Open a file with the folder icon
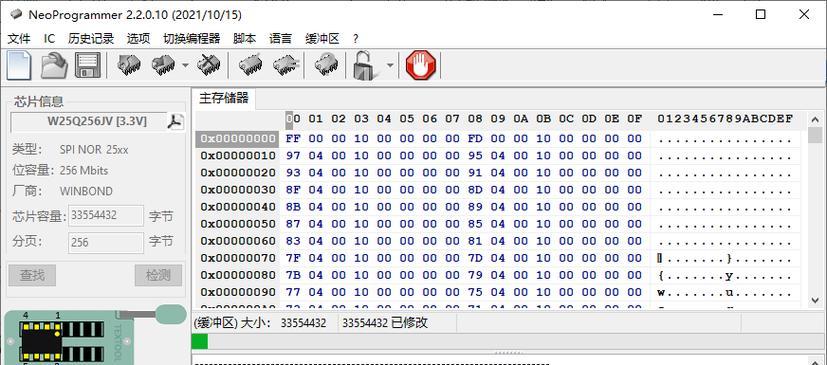The image size is (827, 365). coord(54,65)
